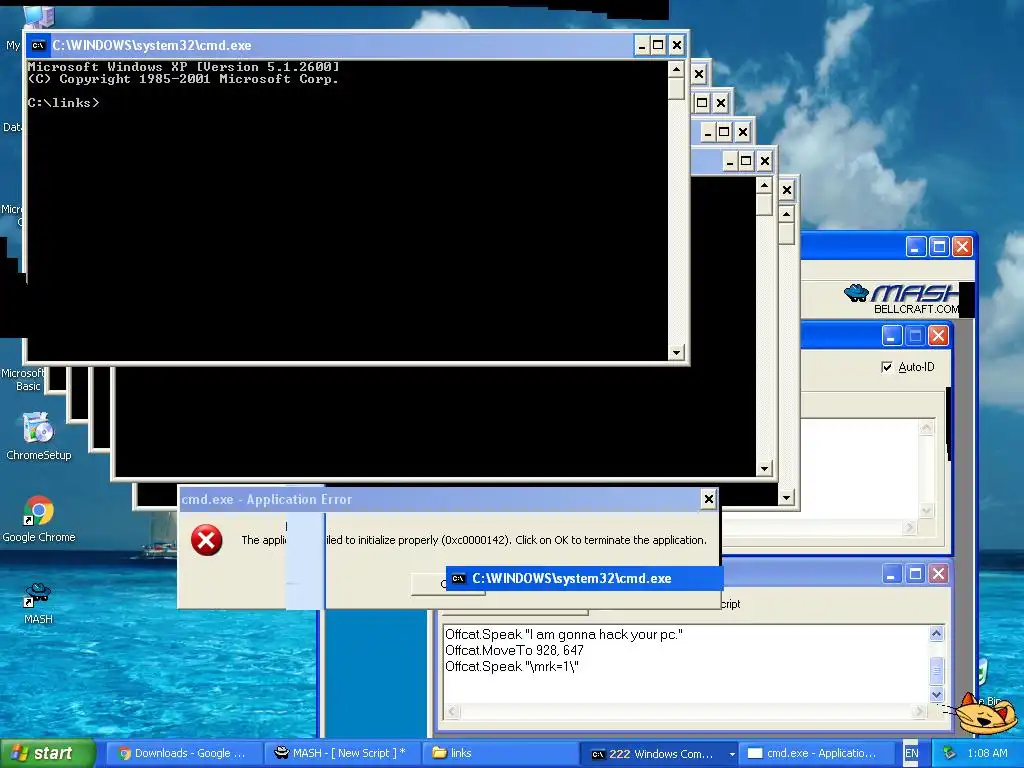Close the MASH main window
This screenshot has width=1024, height=768.
point(962,247)
